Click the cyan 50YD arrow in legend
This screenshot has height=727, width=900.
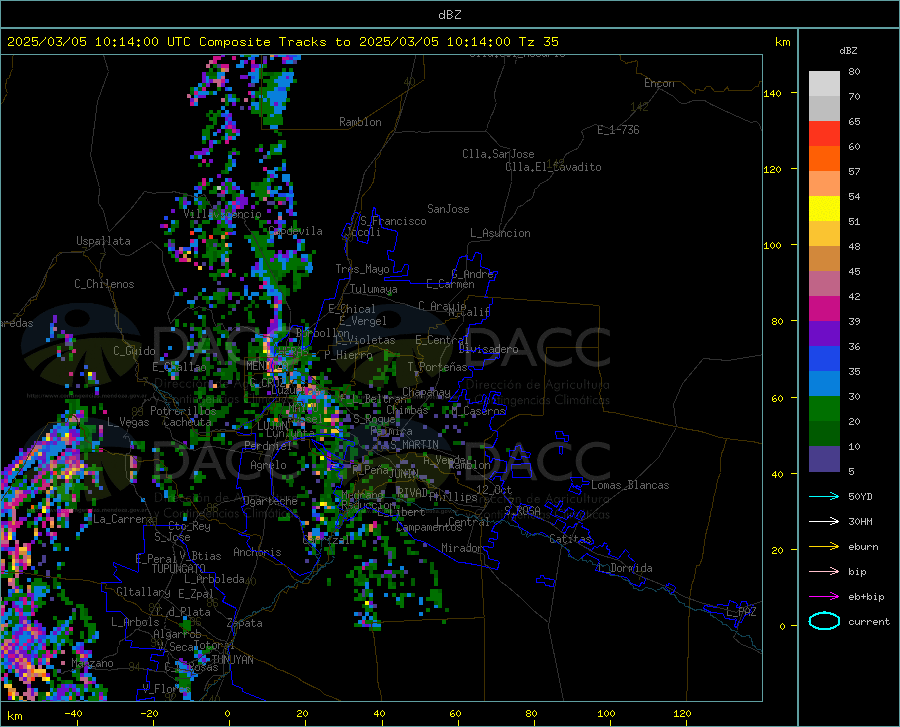[824, 496]
